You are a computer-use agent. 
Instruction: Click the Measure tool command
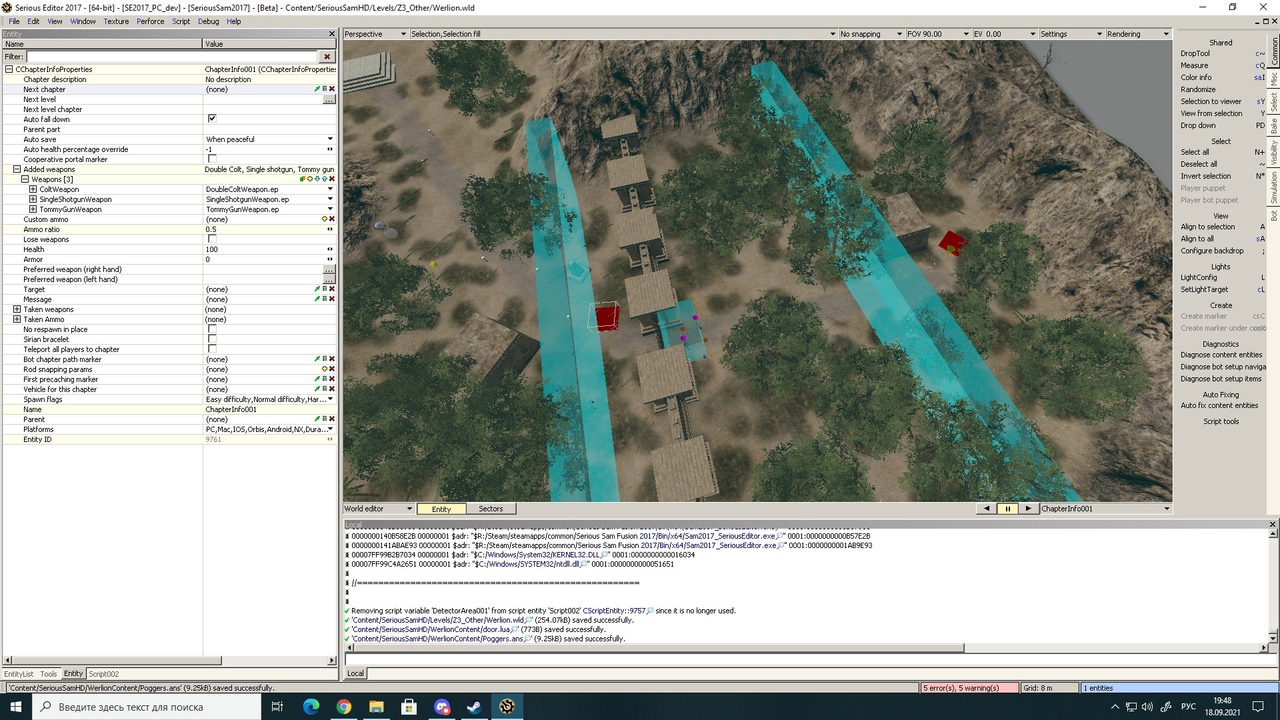tap(1194, 65)
